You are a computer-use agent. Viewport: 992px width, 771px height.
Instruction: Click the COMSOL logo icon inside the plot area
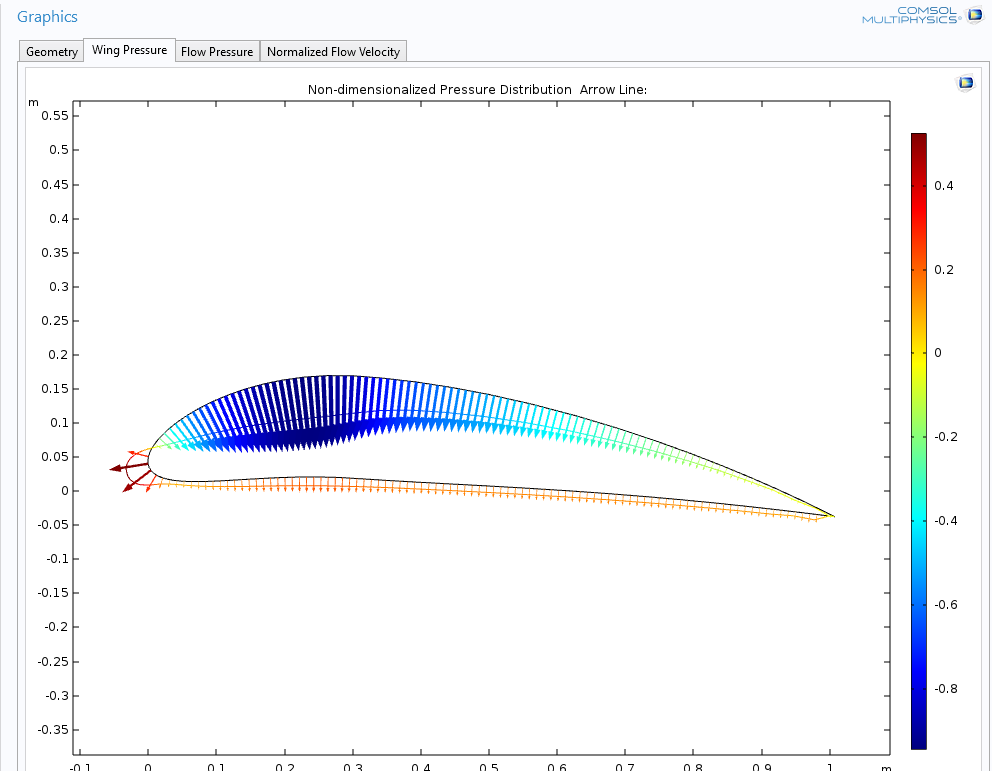pos(965,82)
